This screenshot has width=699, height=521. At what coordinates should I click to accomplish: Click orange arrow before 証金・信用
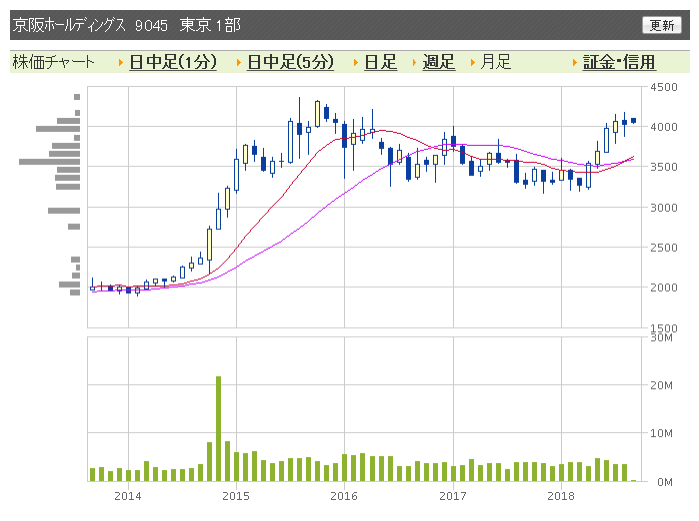[575, 63]
